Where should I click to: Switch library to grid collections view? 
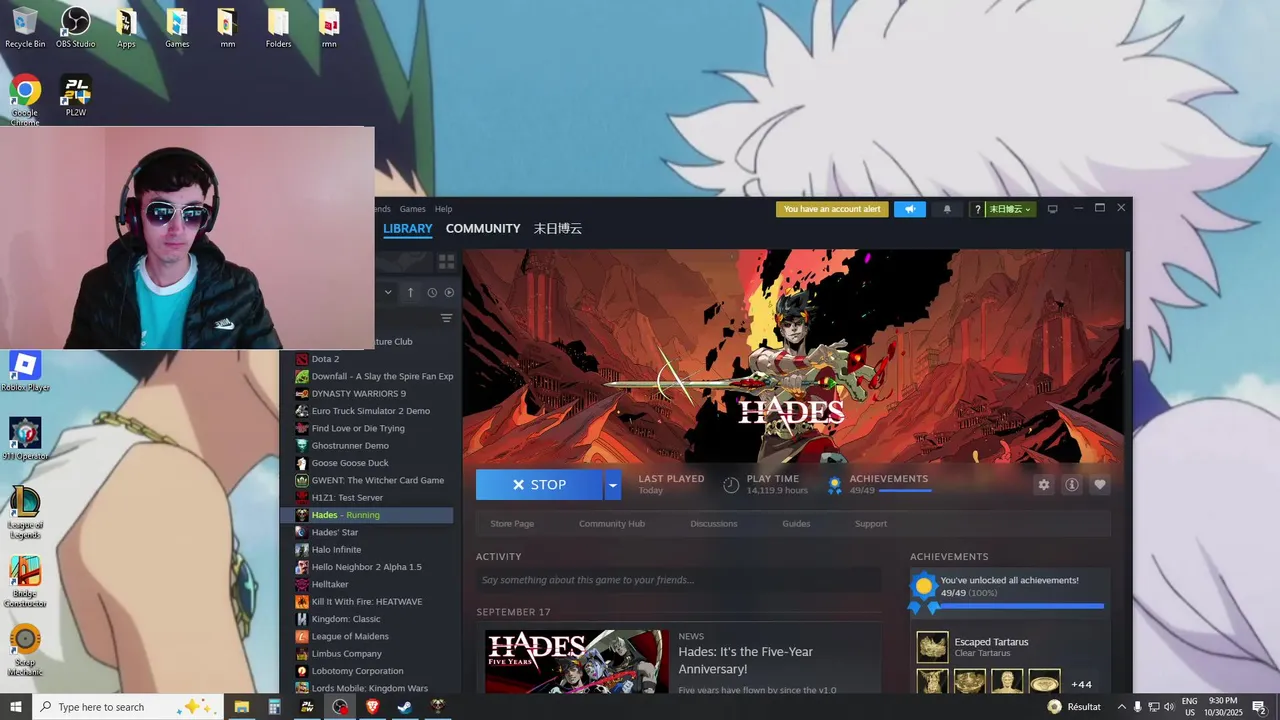tap(446, 261)
